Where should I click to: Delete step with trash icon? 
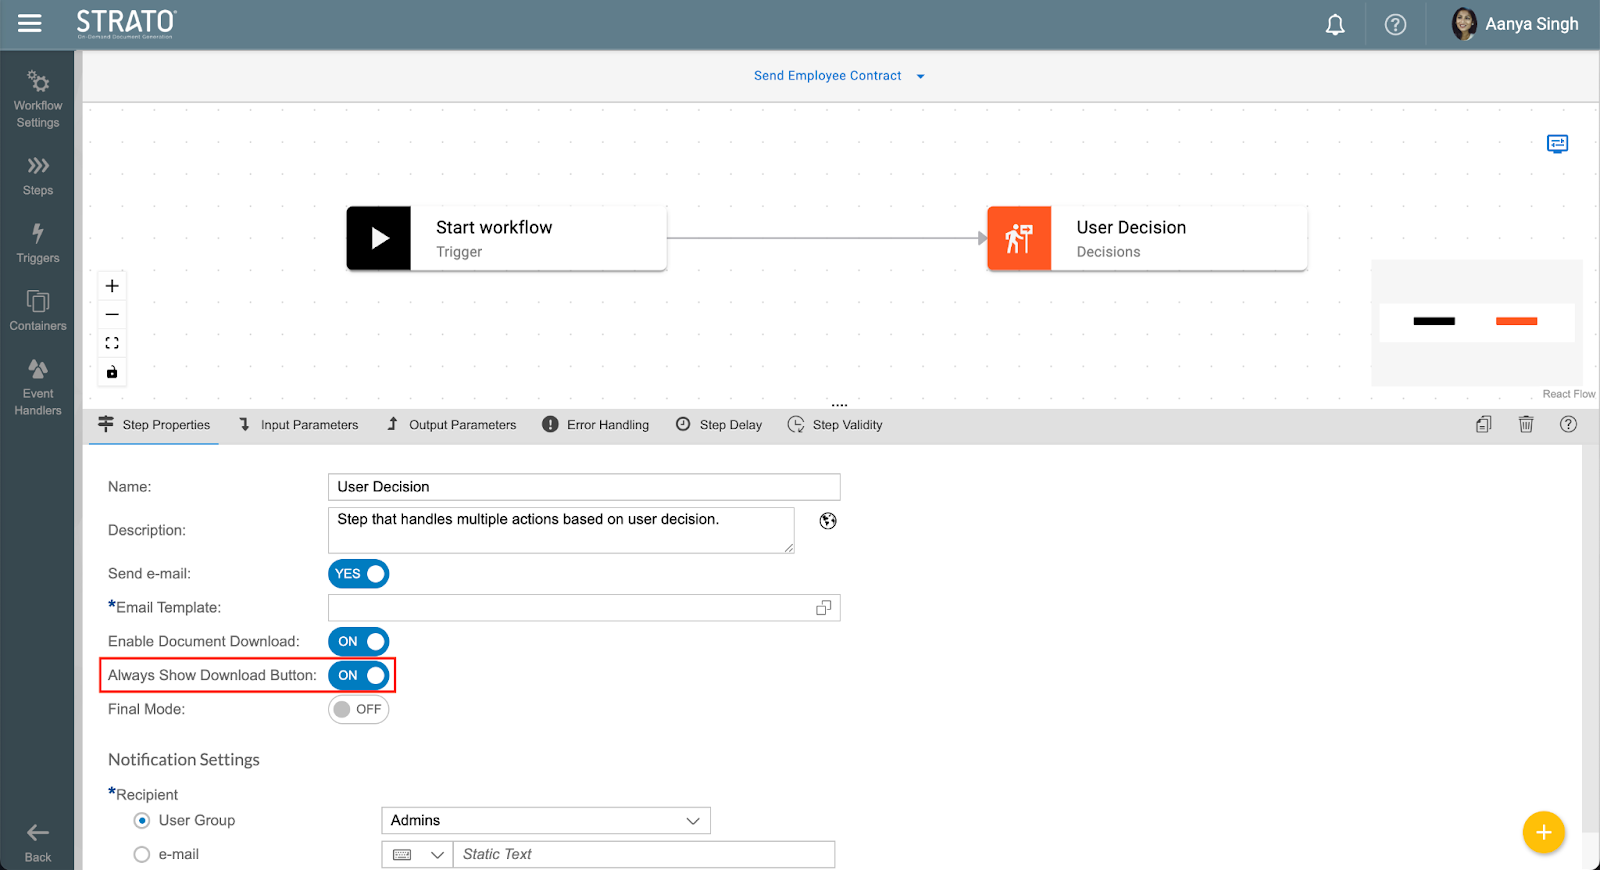click(x=1526, y=424)
